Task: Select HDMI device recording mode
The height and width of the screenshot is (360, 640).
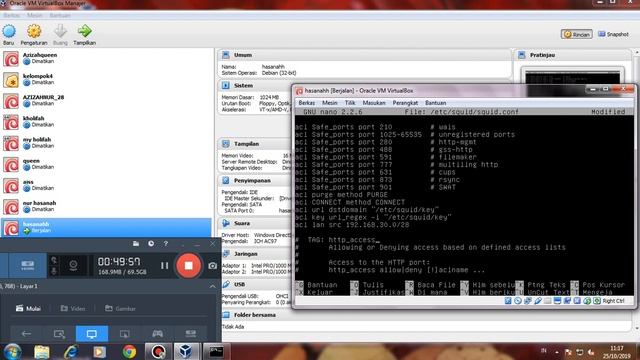Action: click(x=191, y=334)
